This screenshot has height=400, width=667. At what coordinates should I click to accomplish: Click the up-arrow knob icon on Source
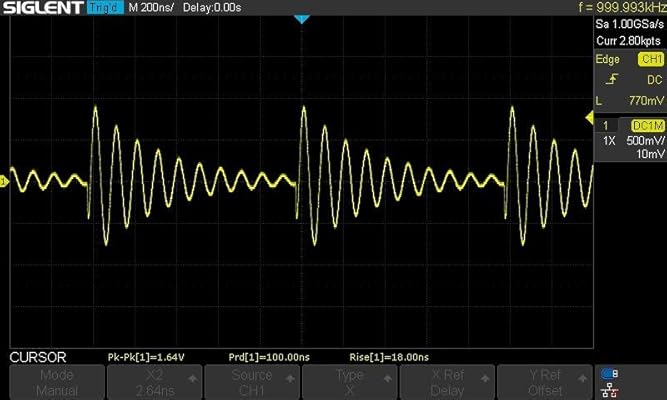(290, 378)
